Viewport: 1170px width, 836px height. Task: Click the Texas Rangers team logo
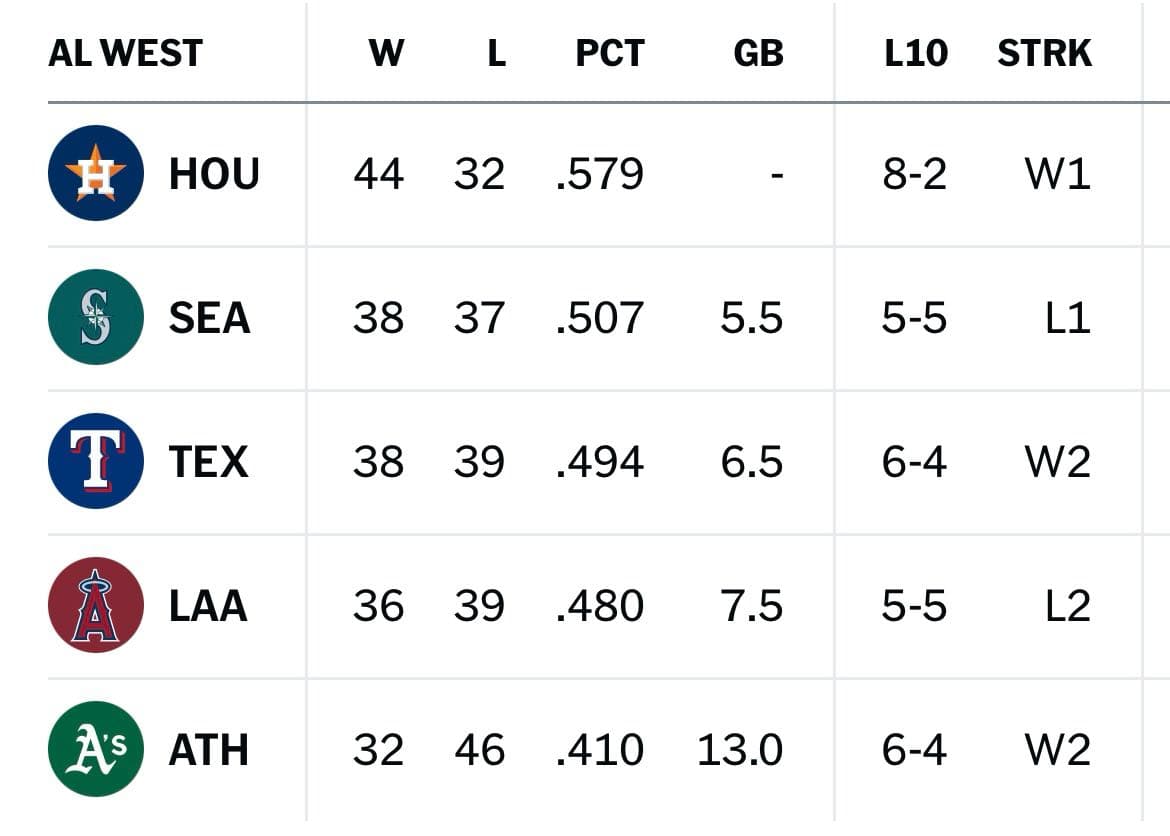point(96,461)
